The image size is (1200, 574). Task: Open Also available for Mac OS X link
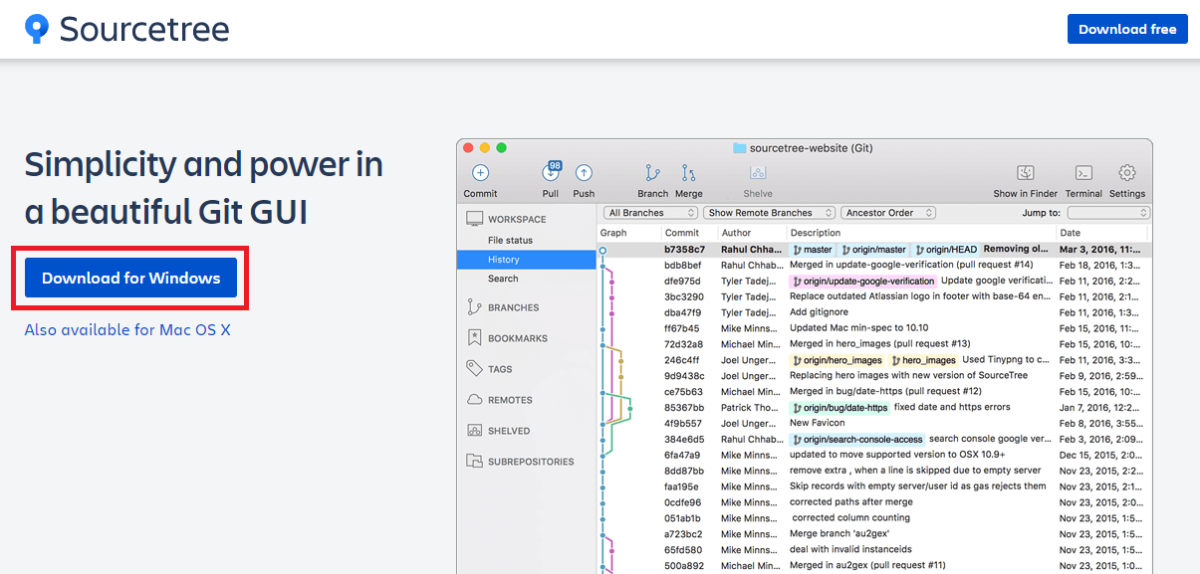[x=127, y=329]
